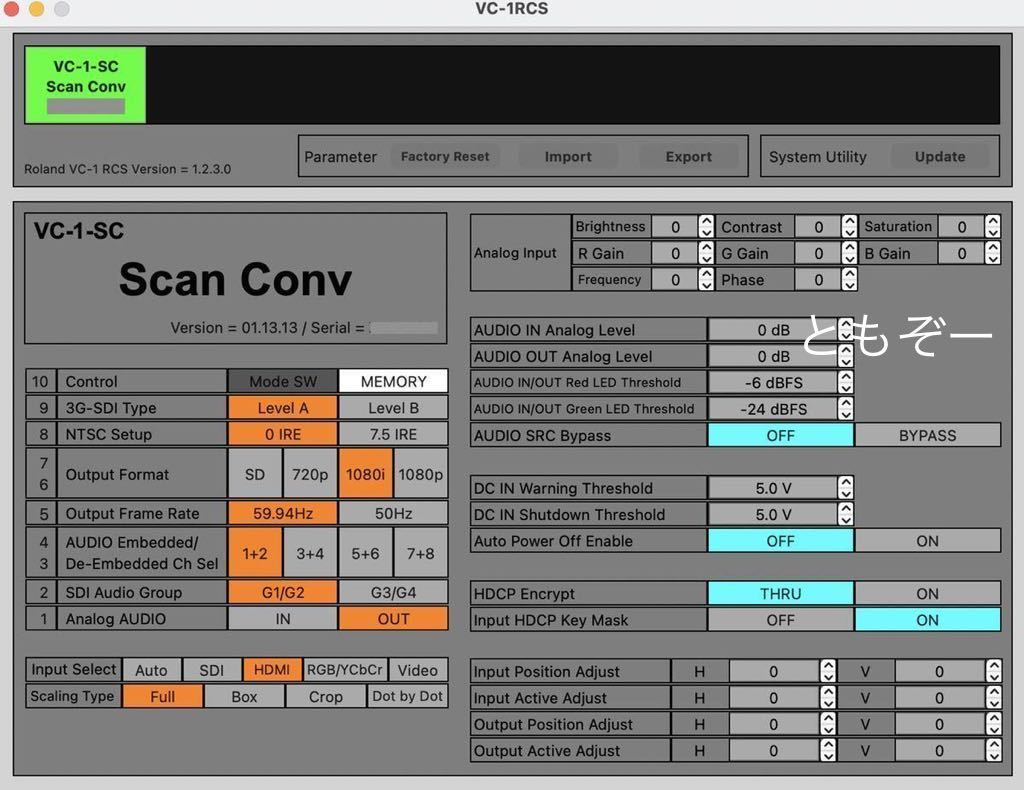The width and height of the screenshot is (1024, 790).
Task: Choose SDI Audio Group G1/G2
Action: (x=283, y=592)
